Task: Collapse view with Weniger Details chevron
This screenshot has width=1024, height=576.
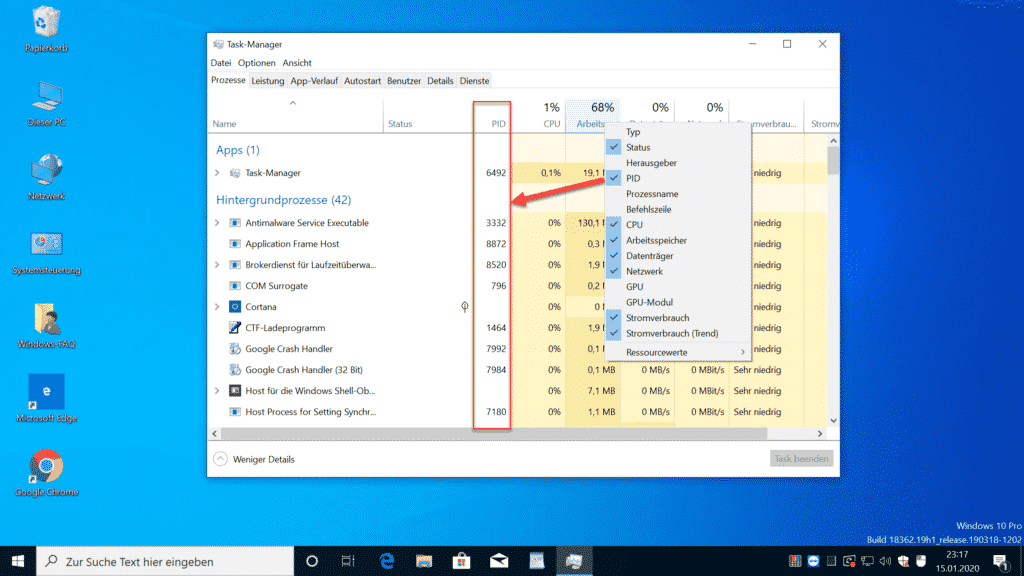Action: pos(221,459)
